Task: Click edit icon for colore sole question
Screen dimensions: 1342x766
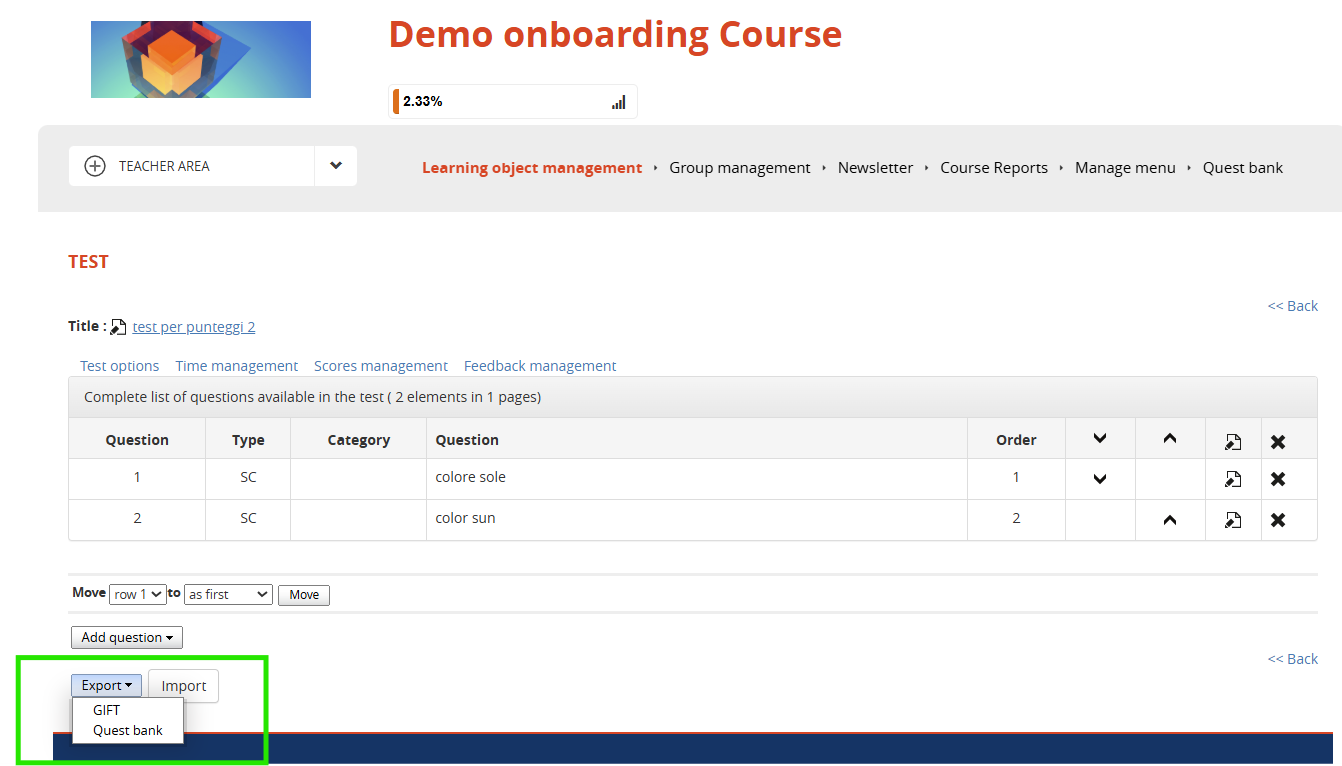Action: coord(1233,479)
